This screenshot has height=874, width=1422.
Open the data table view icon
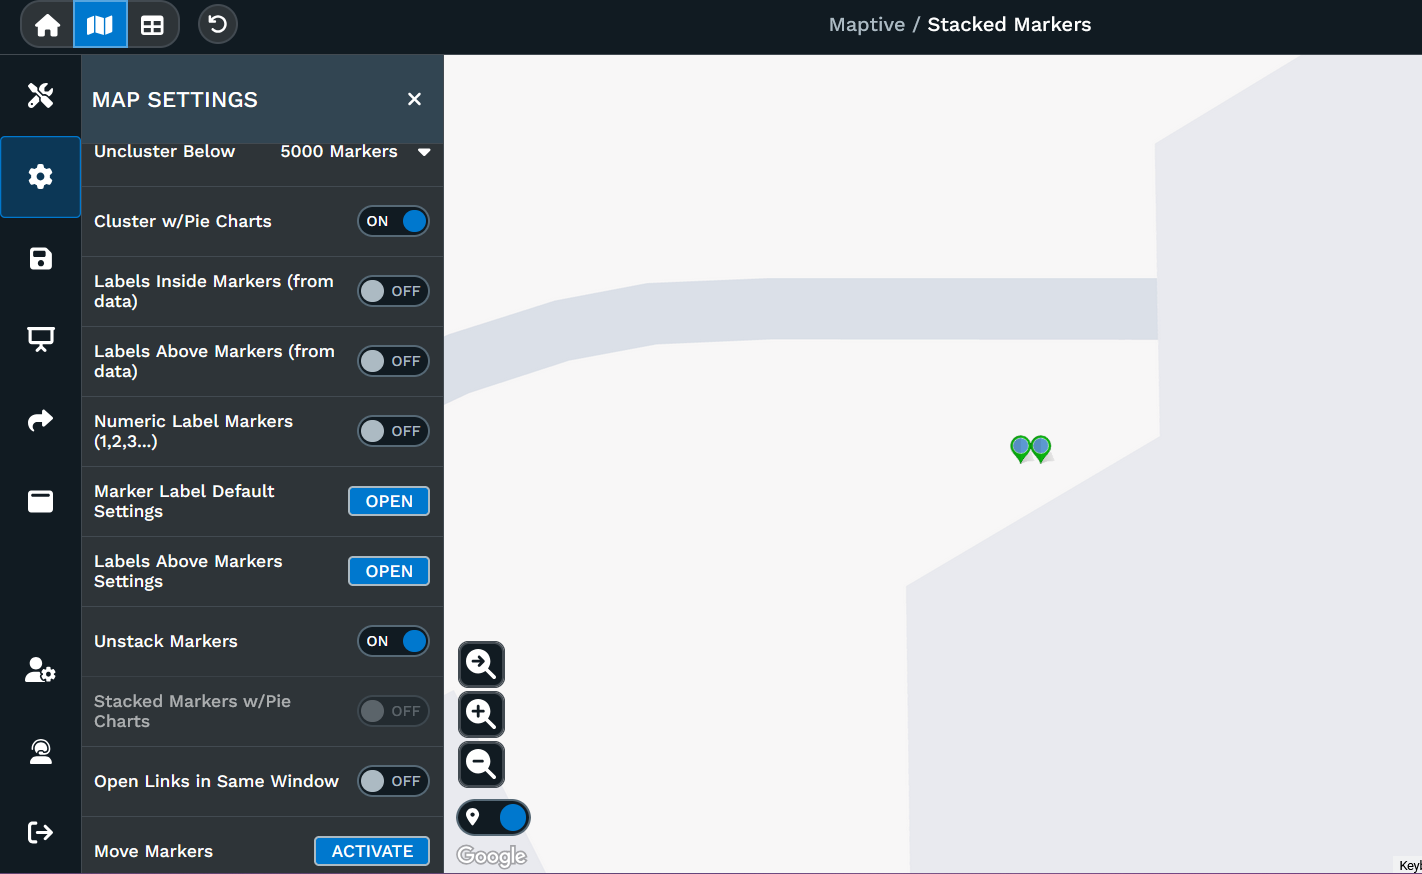152,25
